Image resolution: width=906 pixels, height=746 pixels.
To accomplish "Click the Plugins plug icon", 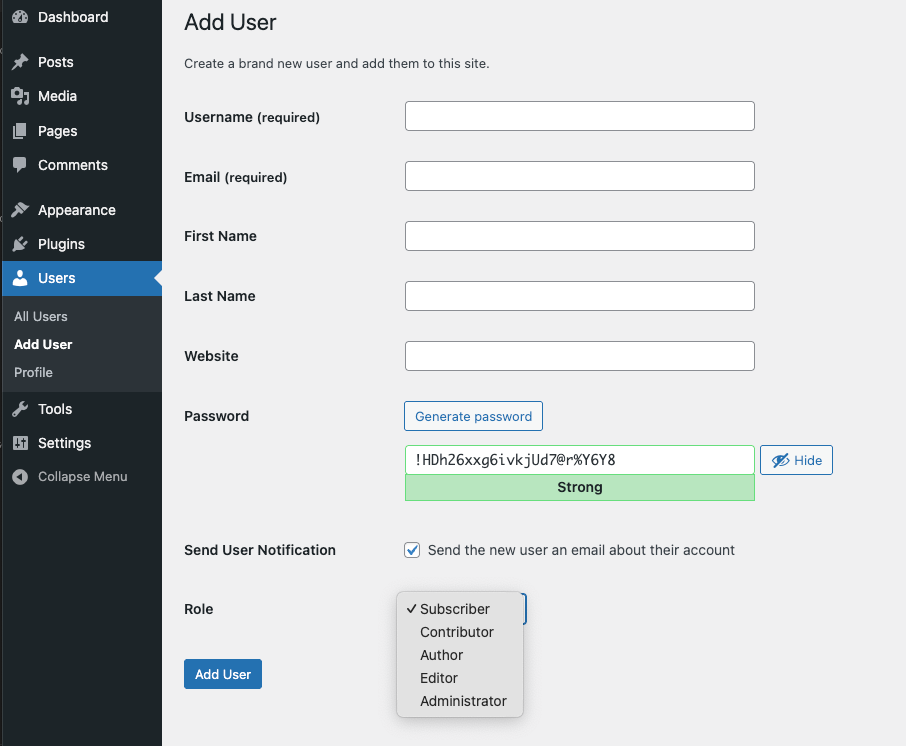I will (20, 244).
